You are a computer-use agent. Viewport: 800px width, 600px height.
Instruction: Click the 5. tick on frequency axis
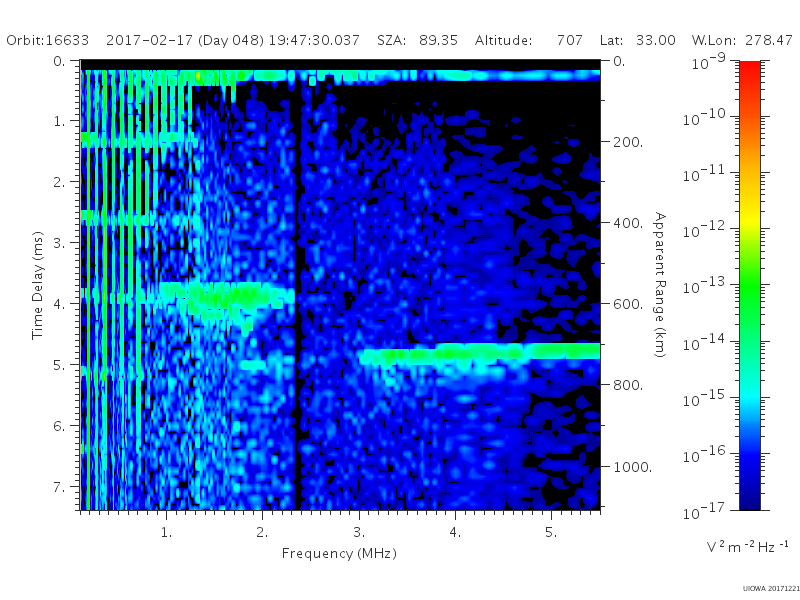click(551, 533)
